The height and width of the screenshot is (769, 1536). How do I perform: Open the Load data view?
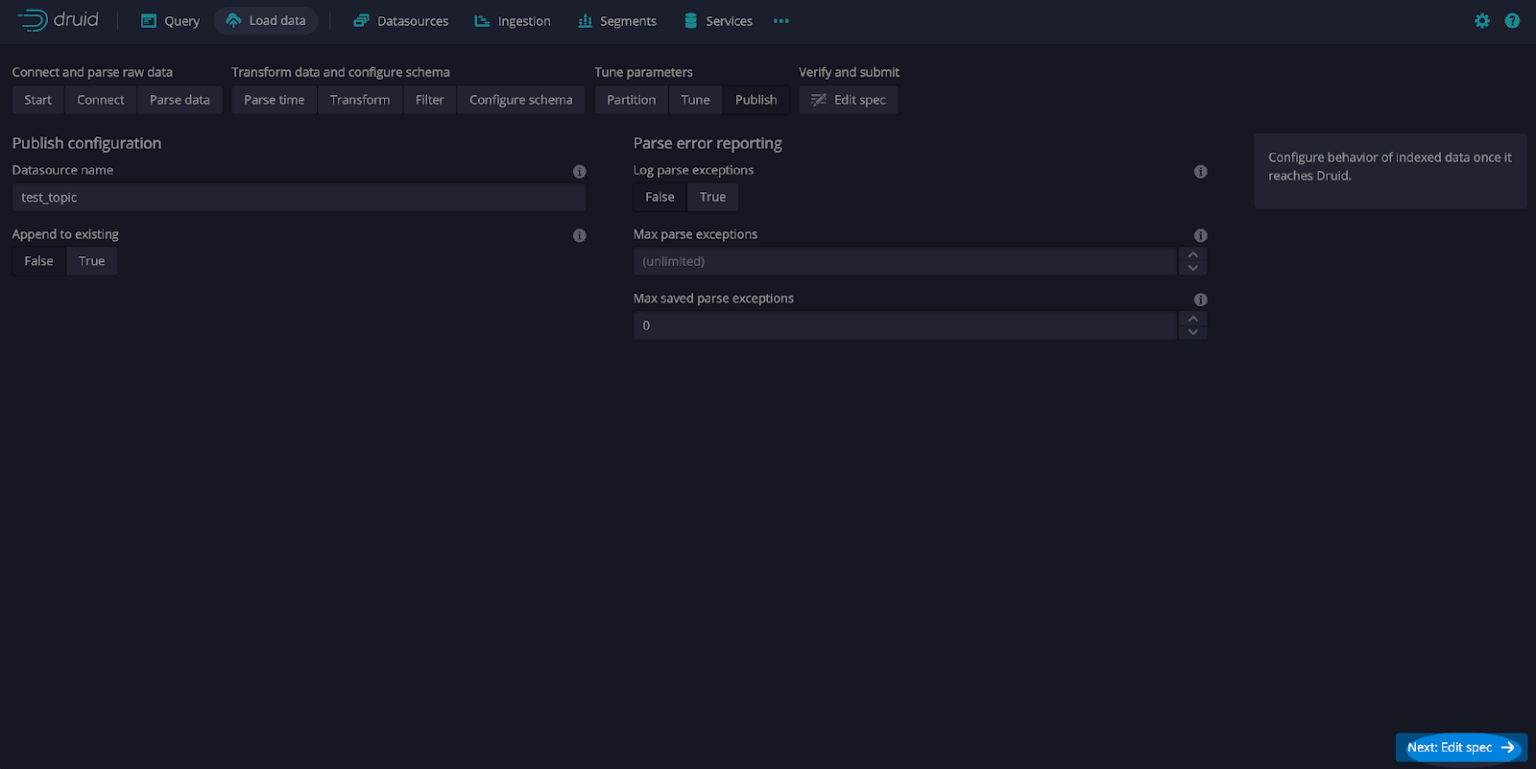pos(266,21)
